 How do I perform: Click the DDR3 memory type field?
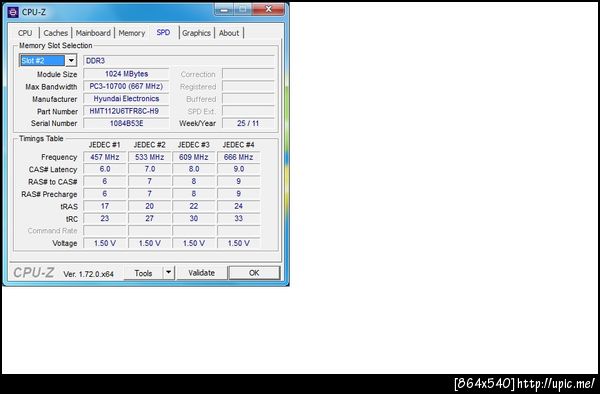[179, 60]
